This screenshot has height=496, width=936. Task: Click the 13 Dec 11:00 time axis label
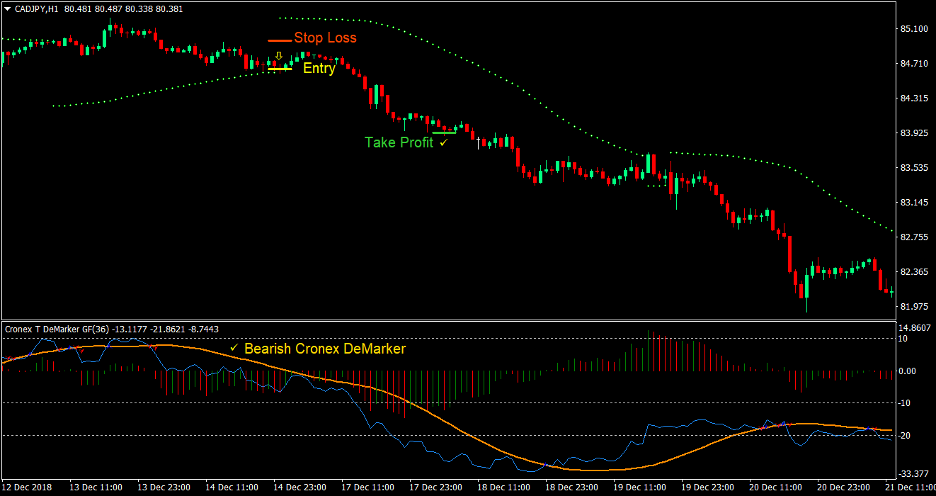pos(97,487)
